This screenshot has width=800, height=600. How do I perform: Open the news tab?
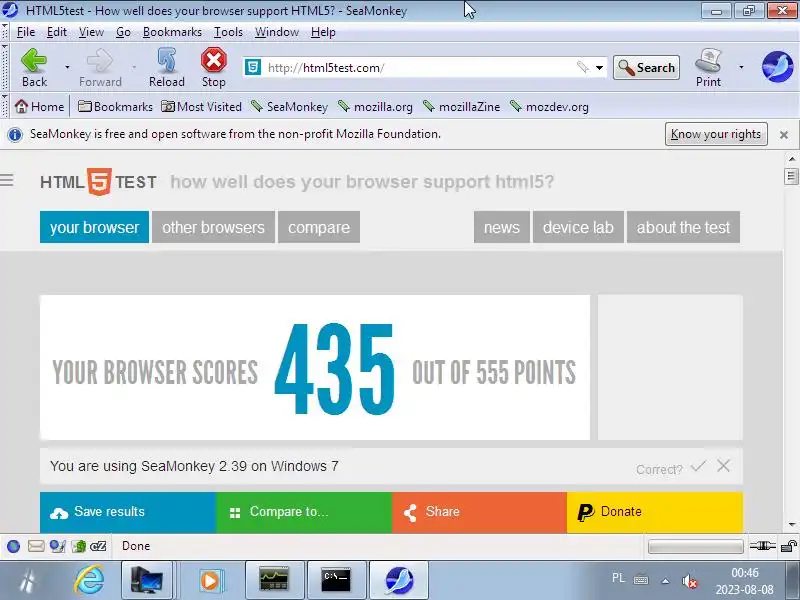pos(502,227)
